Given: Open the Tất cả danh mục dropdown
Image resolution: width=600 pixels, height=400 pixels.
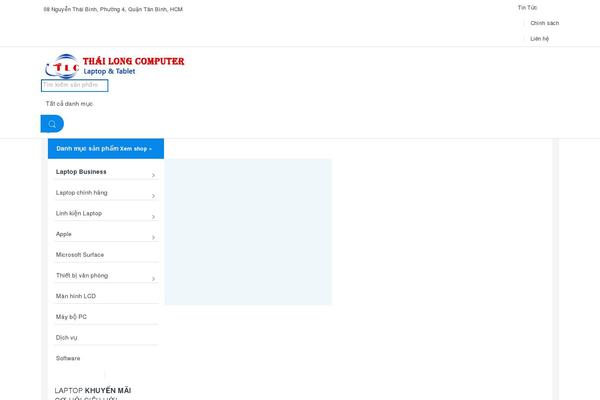Looking at the screenshot, I should [69, 104].
